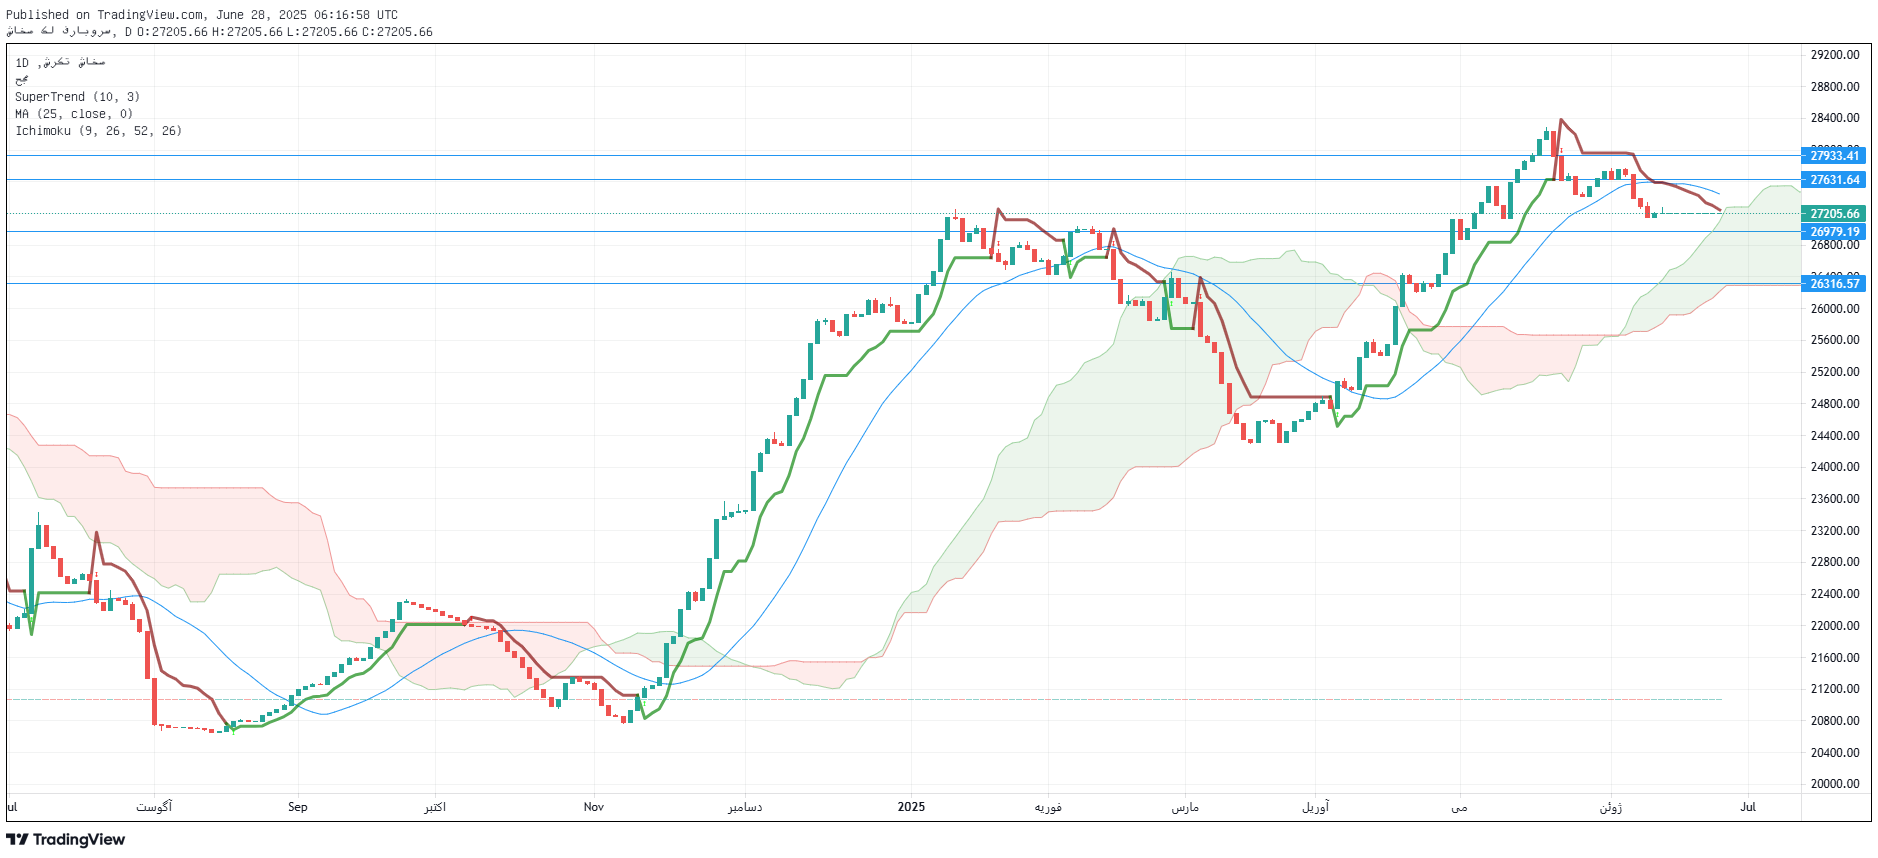Click the 29200.00 price axis label
The width and height of the screenshot is (1878, 858).
[1835, 55]
